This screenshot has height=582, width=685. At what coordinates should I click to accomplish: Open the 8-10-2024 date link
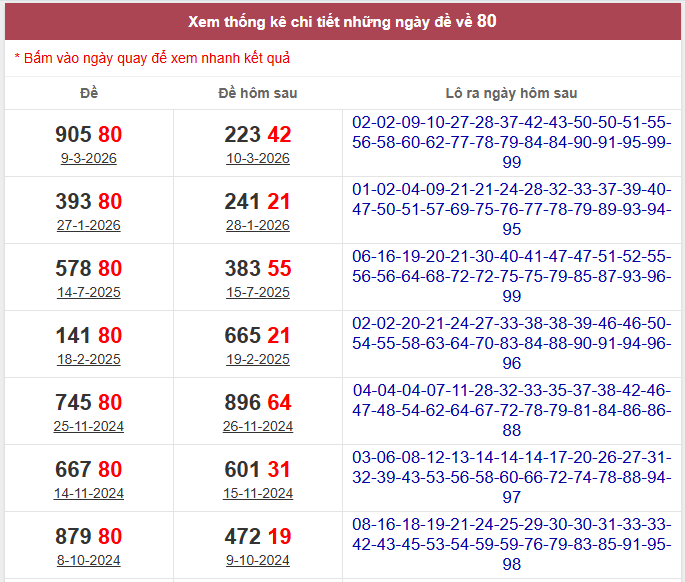89,561
